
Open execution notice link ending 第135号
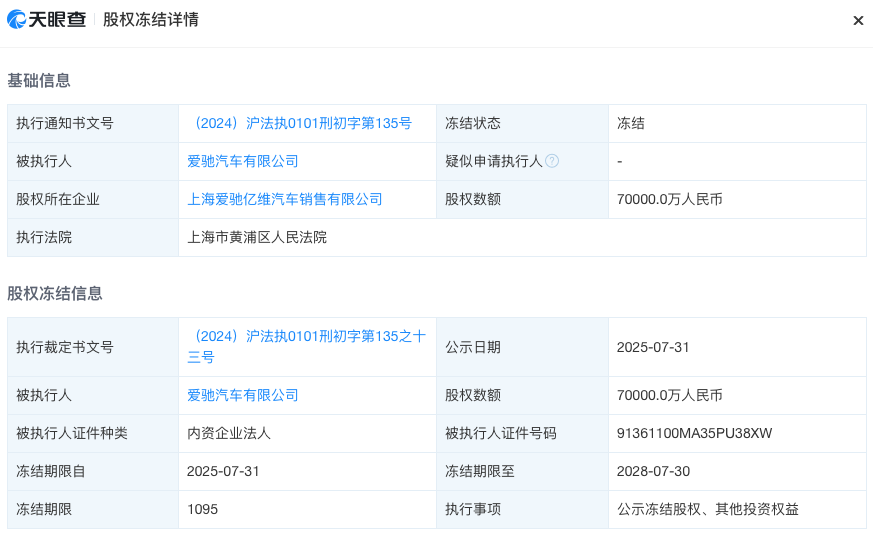299,123
